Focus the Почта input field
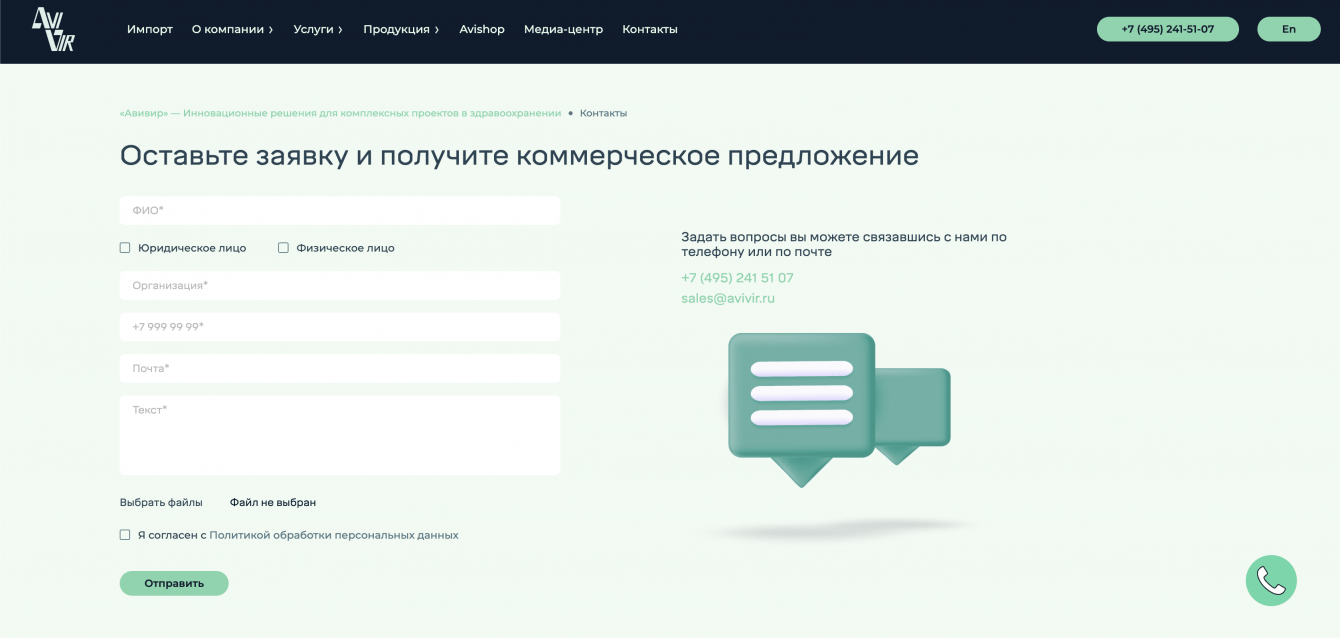Image resolution: width=1340 pixels, height=638 pixels. 340,368
